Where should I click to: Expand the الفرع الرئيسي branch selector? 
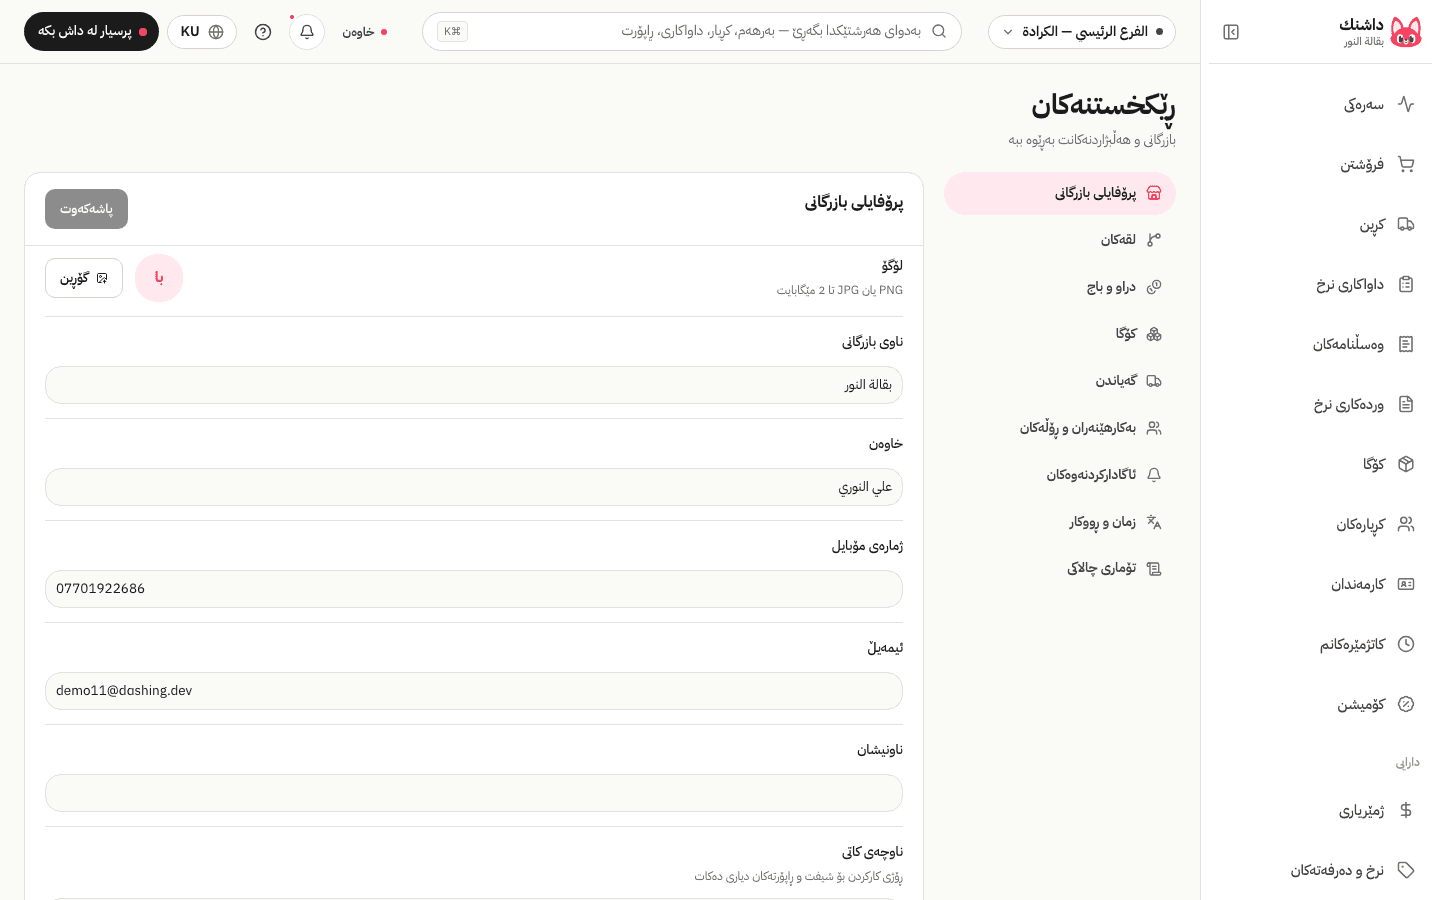point(1082,32)
